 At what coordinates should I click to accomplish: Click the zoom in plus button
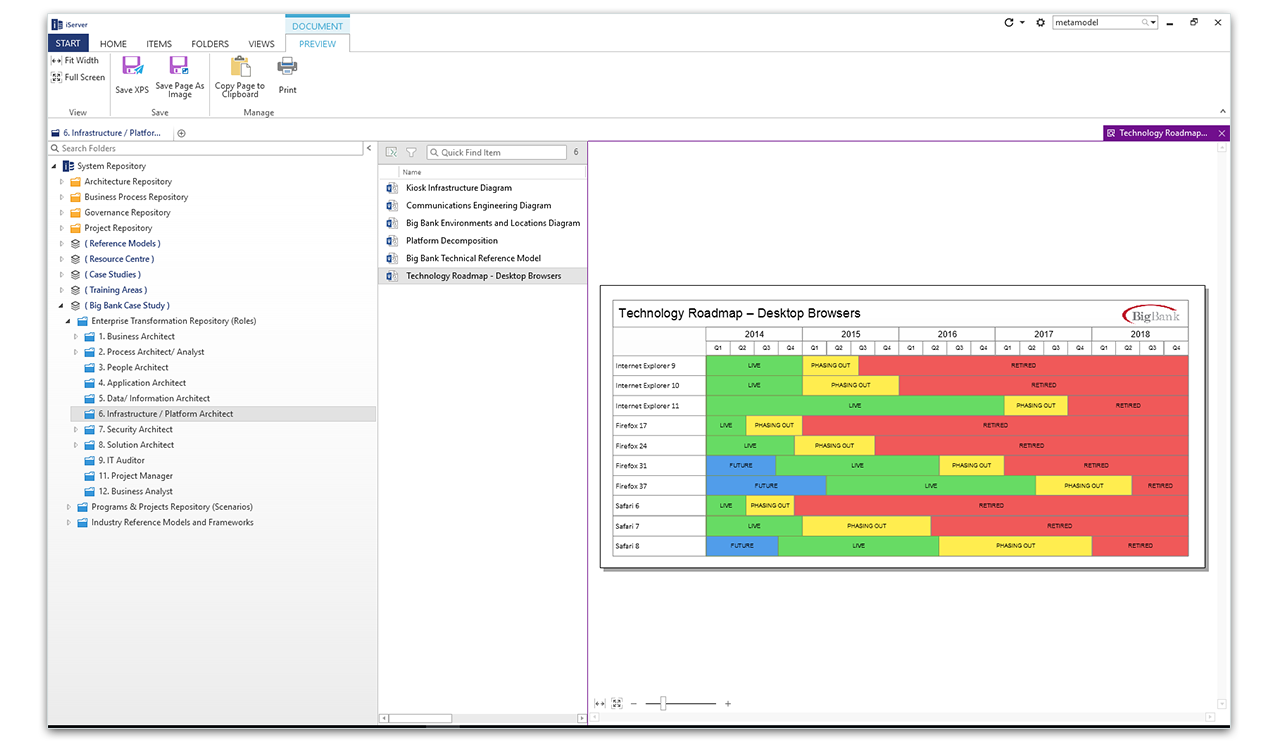[728, 704]
